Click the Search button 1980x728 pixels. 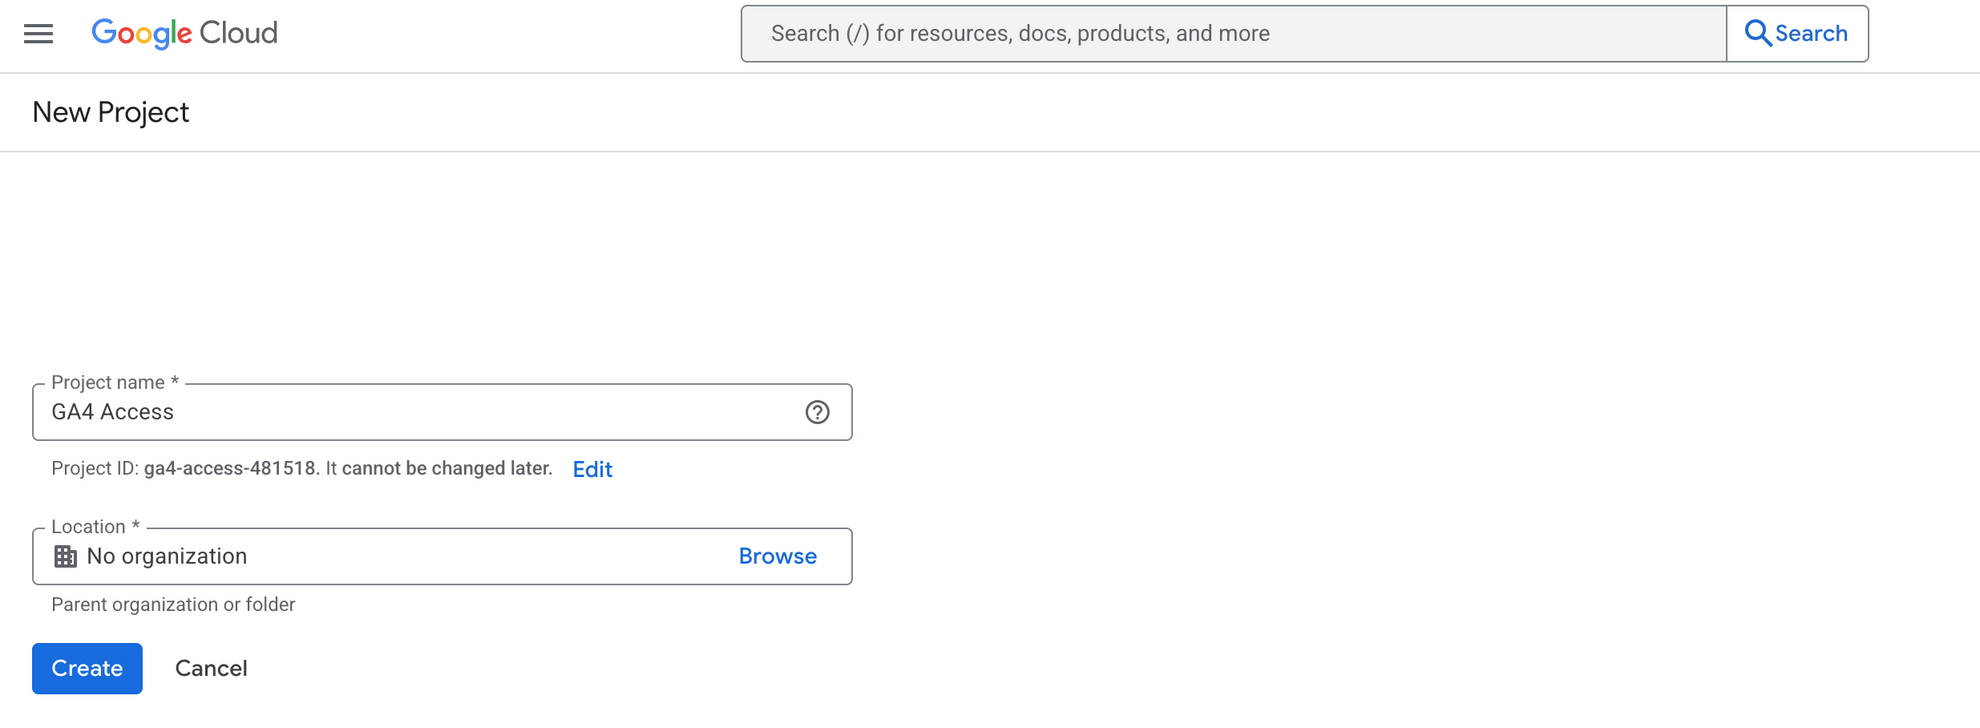[x=1797, y=32]
